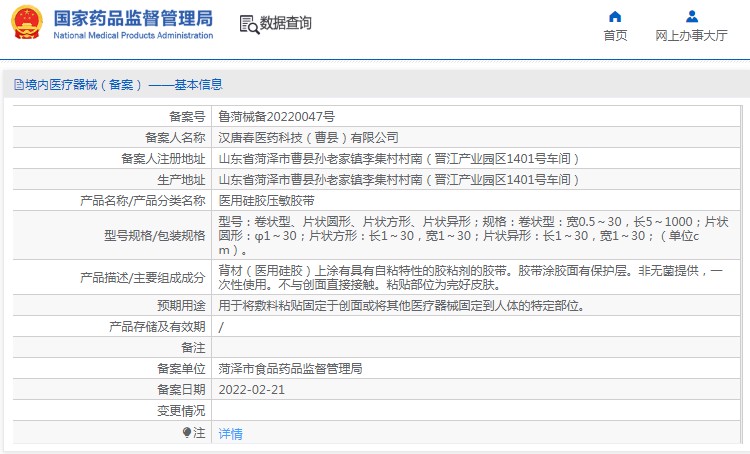Open 网上办事大厅 service hall link
The height and width of the screenshot is (454, 750).
tap(692, 35)
